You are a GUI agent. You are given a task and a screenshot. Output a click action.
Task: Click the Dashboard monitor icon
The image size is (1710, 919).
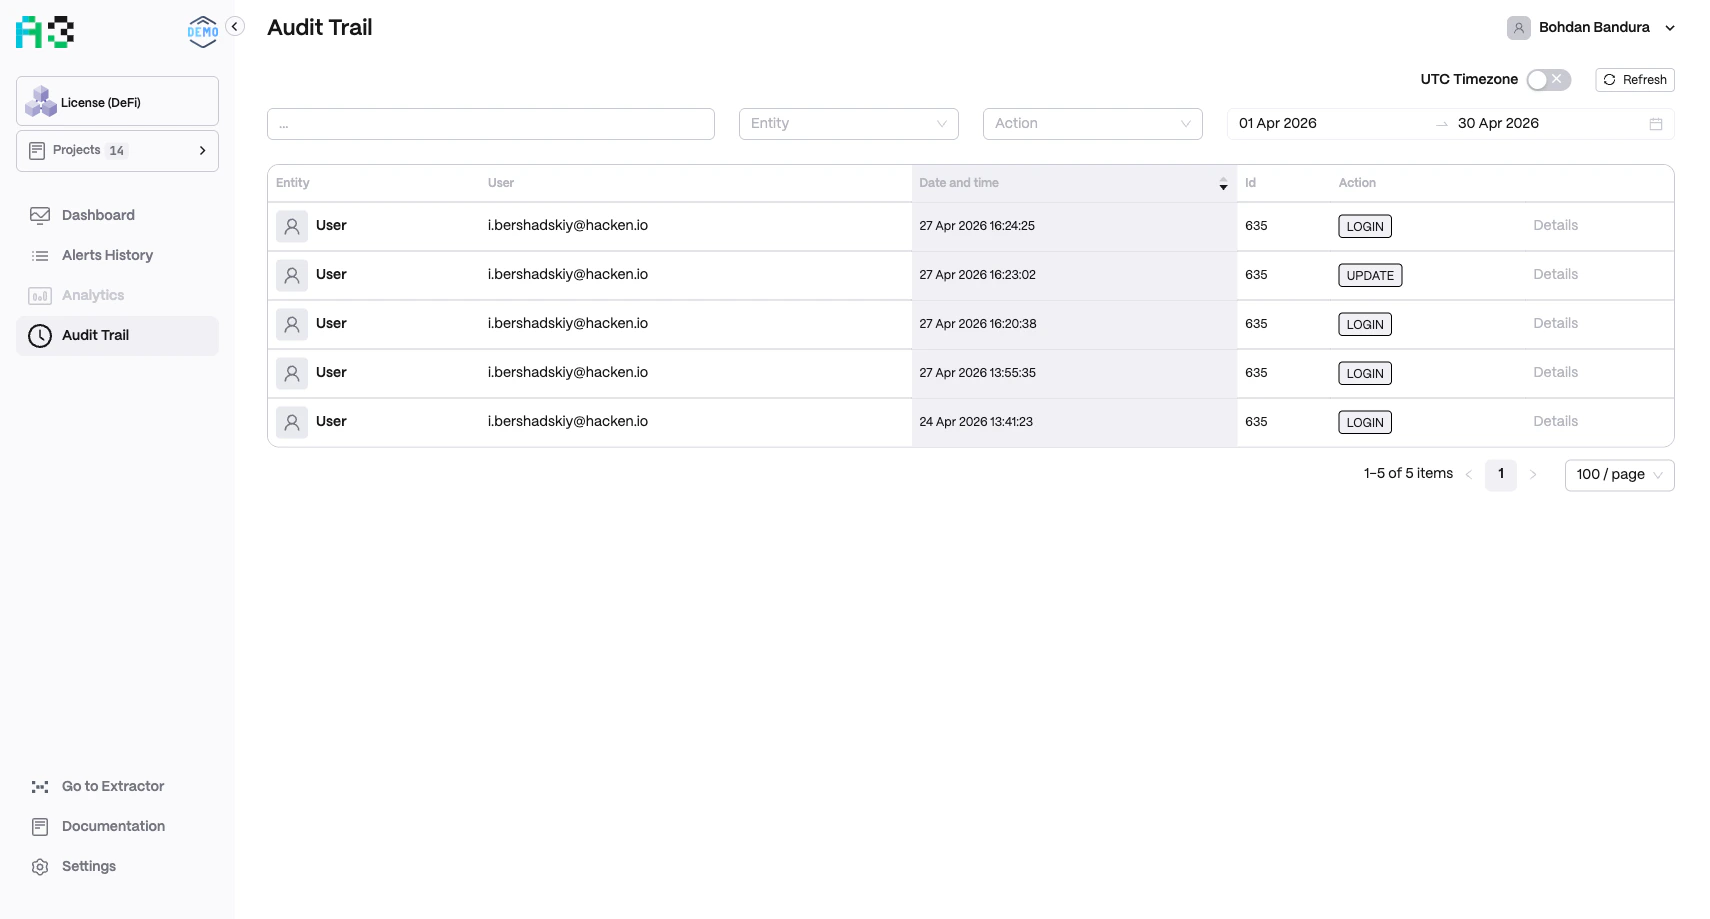[40, 215]
